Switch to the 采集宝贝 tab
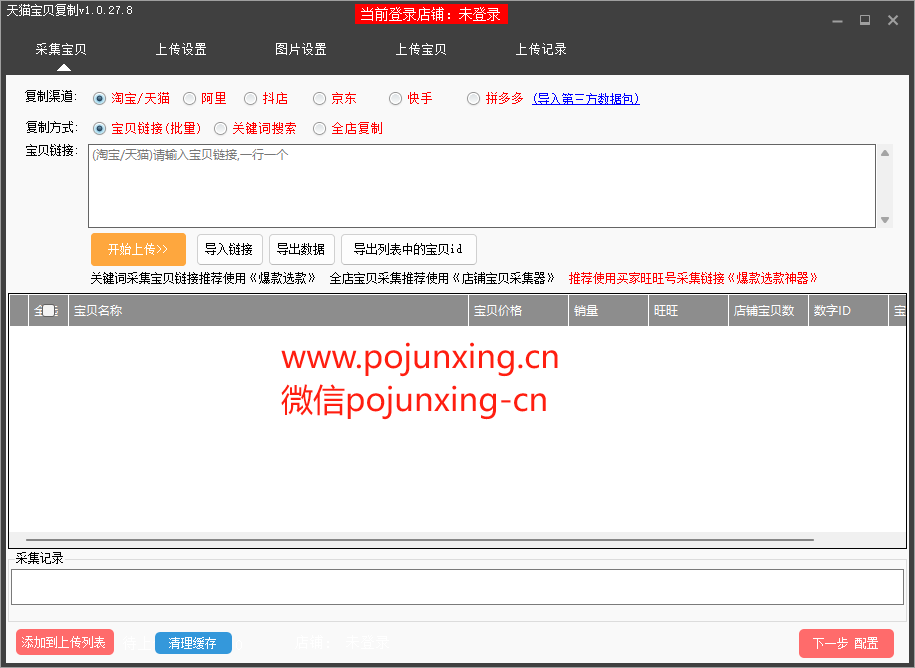 click(61, 50)
